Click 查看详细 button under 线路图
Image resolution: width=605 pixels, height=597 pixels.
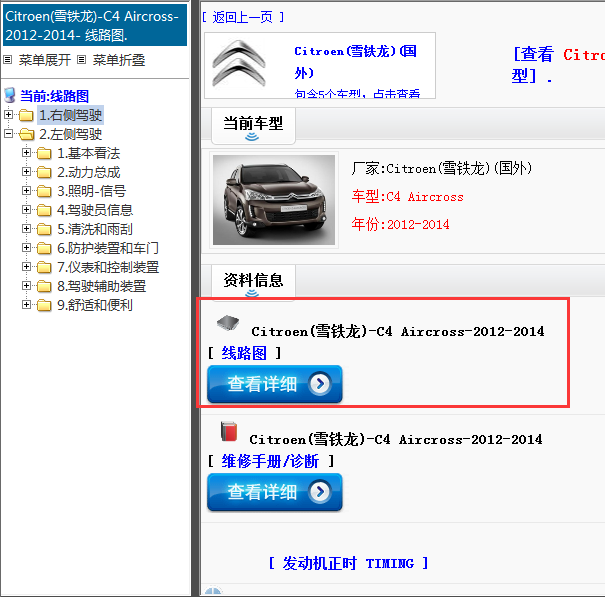point(275,384)
